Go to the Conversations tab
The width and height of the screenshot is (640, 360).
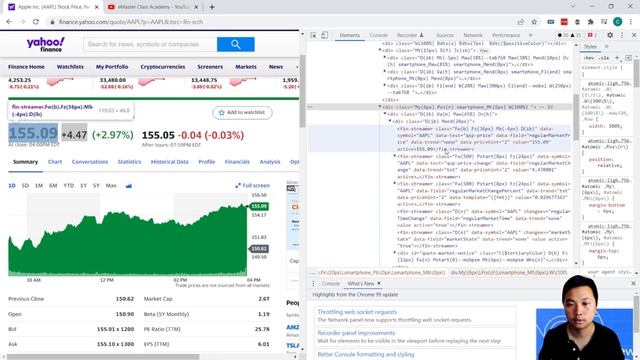tap(90, 162)
